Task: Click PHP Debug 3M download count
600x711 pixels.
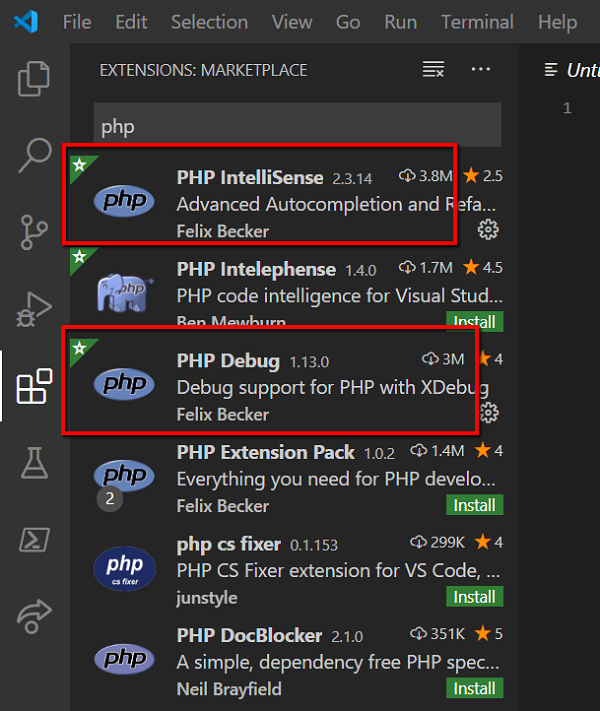Action: pyautogui.click(x=443, y=359)
